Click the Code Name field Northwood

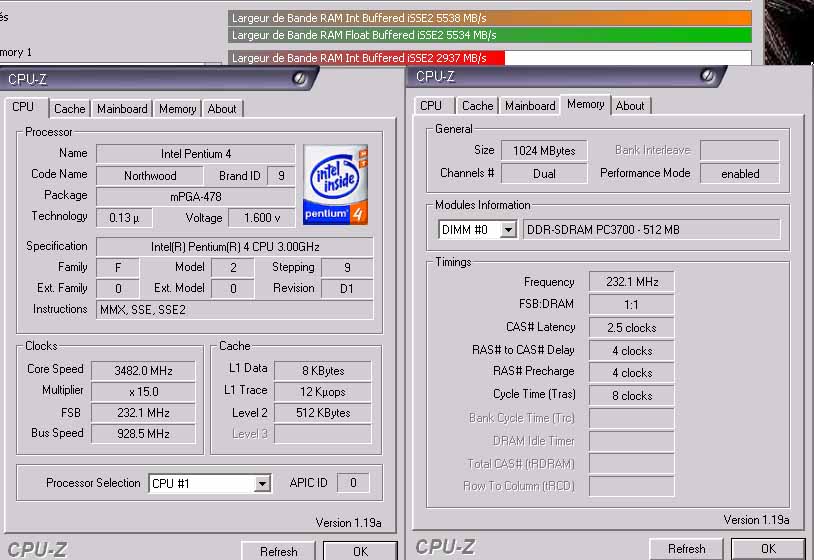pyautogui.click(x=150, y=175)
